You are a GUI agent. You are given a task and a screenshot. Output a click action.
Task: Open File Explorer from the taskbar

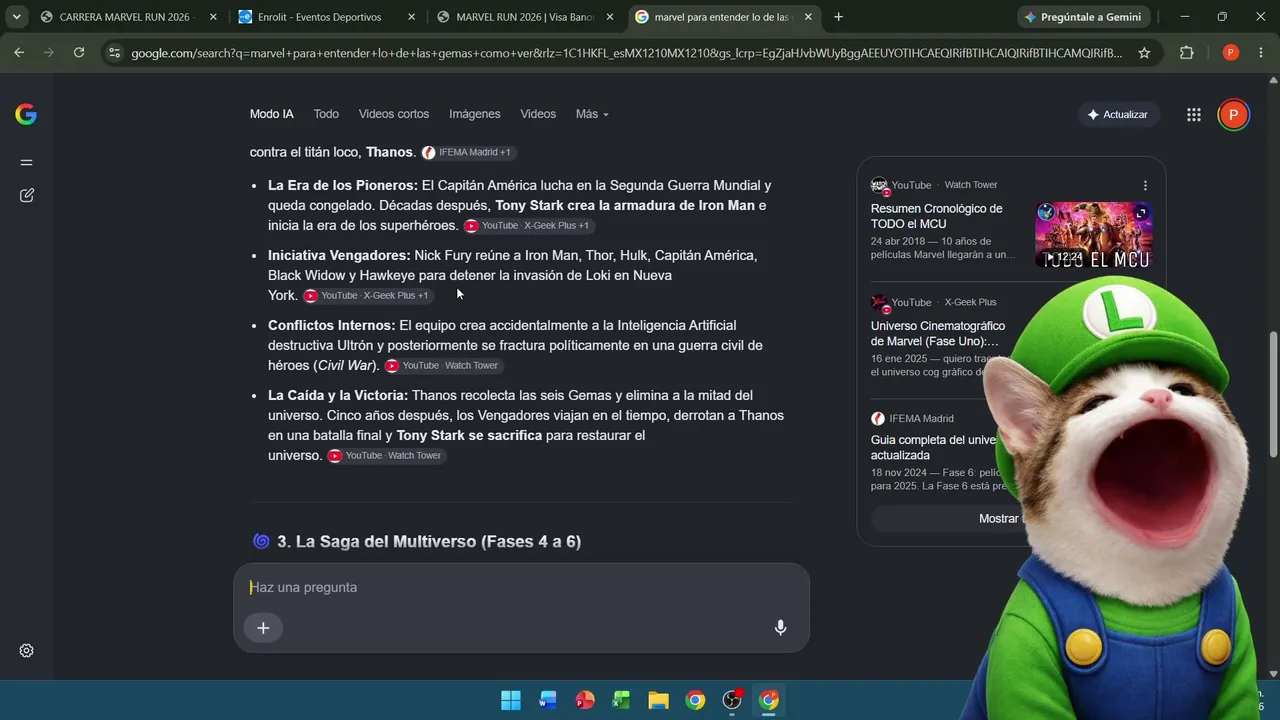658,700
